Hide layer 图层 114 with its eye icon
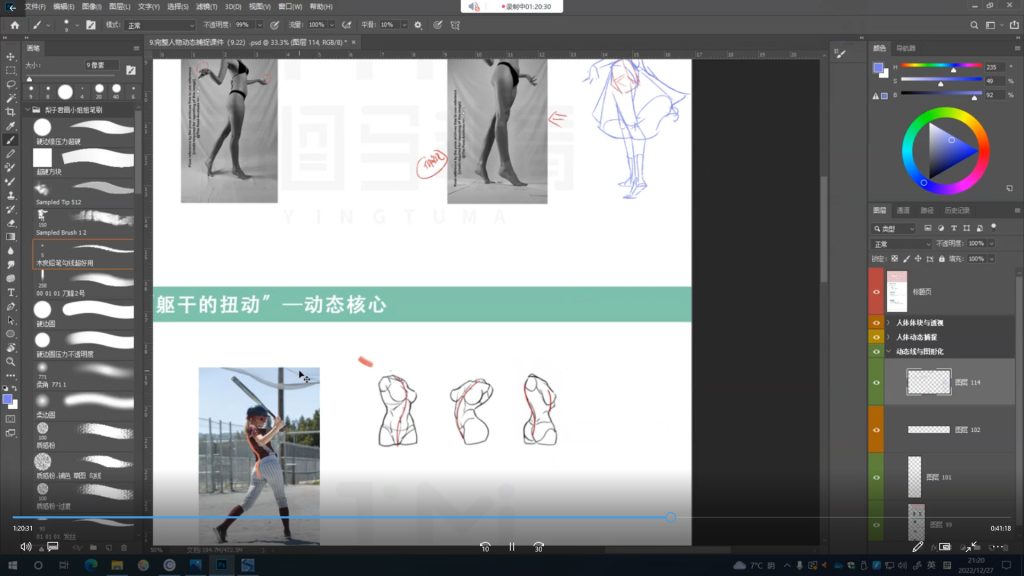 (x=876, y=383)
